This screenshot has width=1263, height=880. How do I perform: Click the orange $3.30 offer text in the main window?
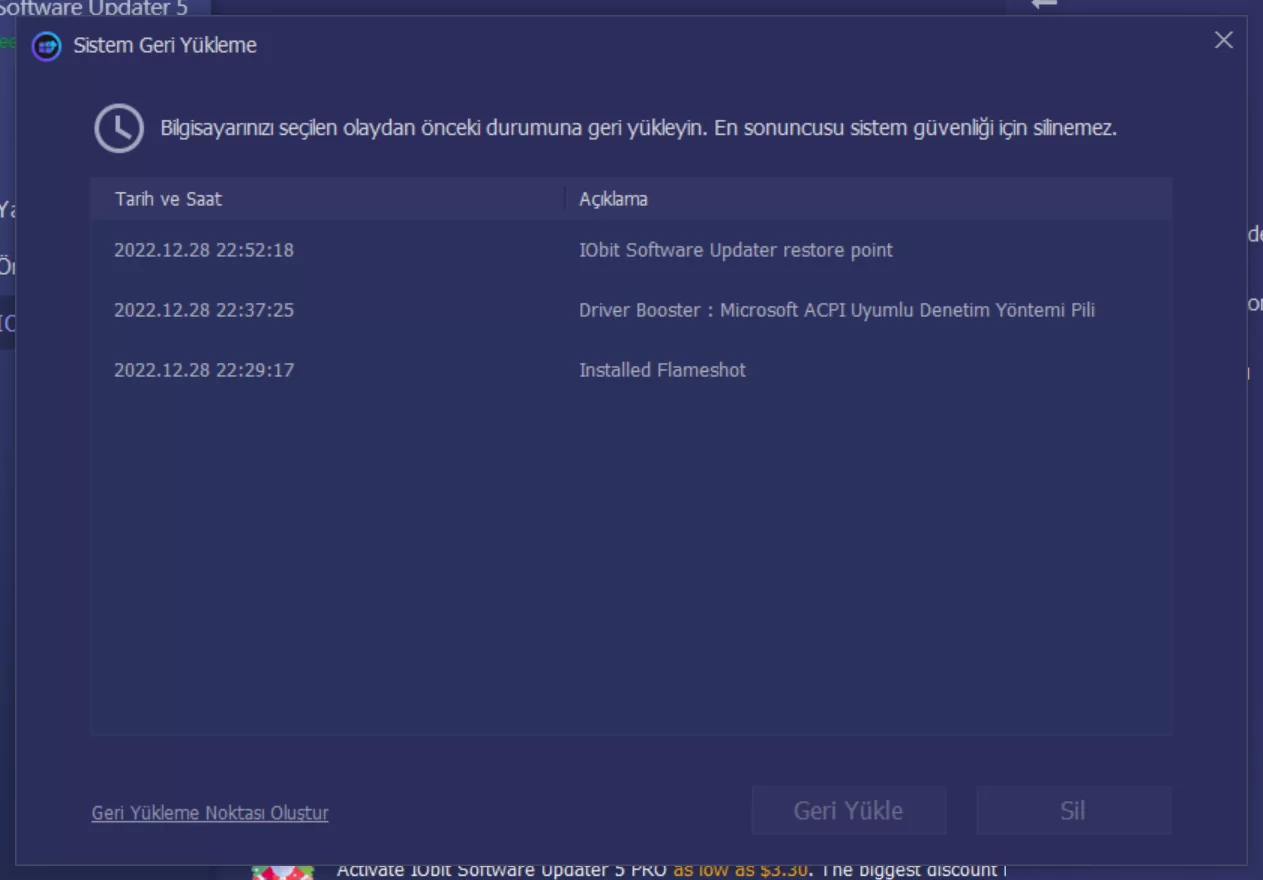pyautogui.click(x=740, y=870)
